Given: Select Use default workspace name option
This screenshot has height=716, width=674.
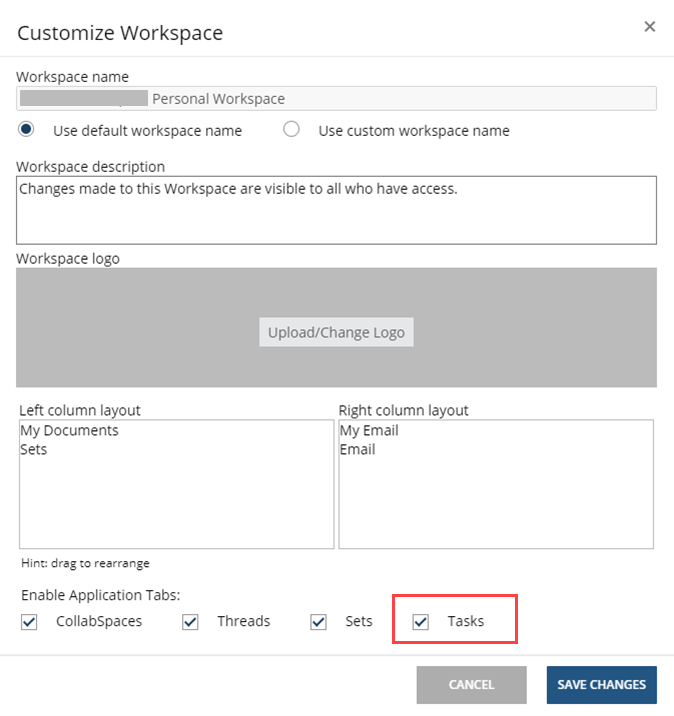Looking at the screenshot, I should point(27,130).
